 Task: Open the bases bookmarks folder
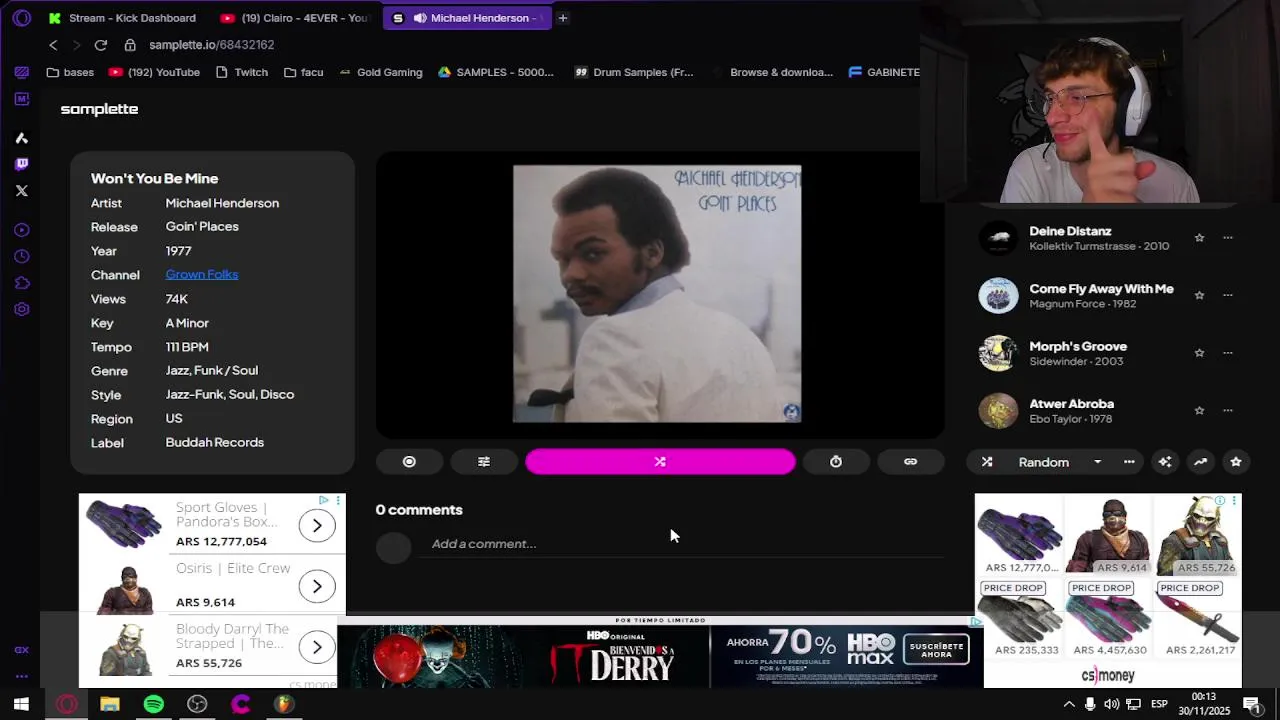[x=70, y=72]
